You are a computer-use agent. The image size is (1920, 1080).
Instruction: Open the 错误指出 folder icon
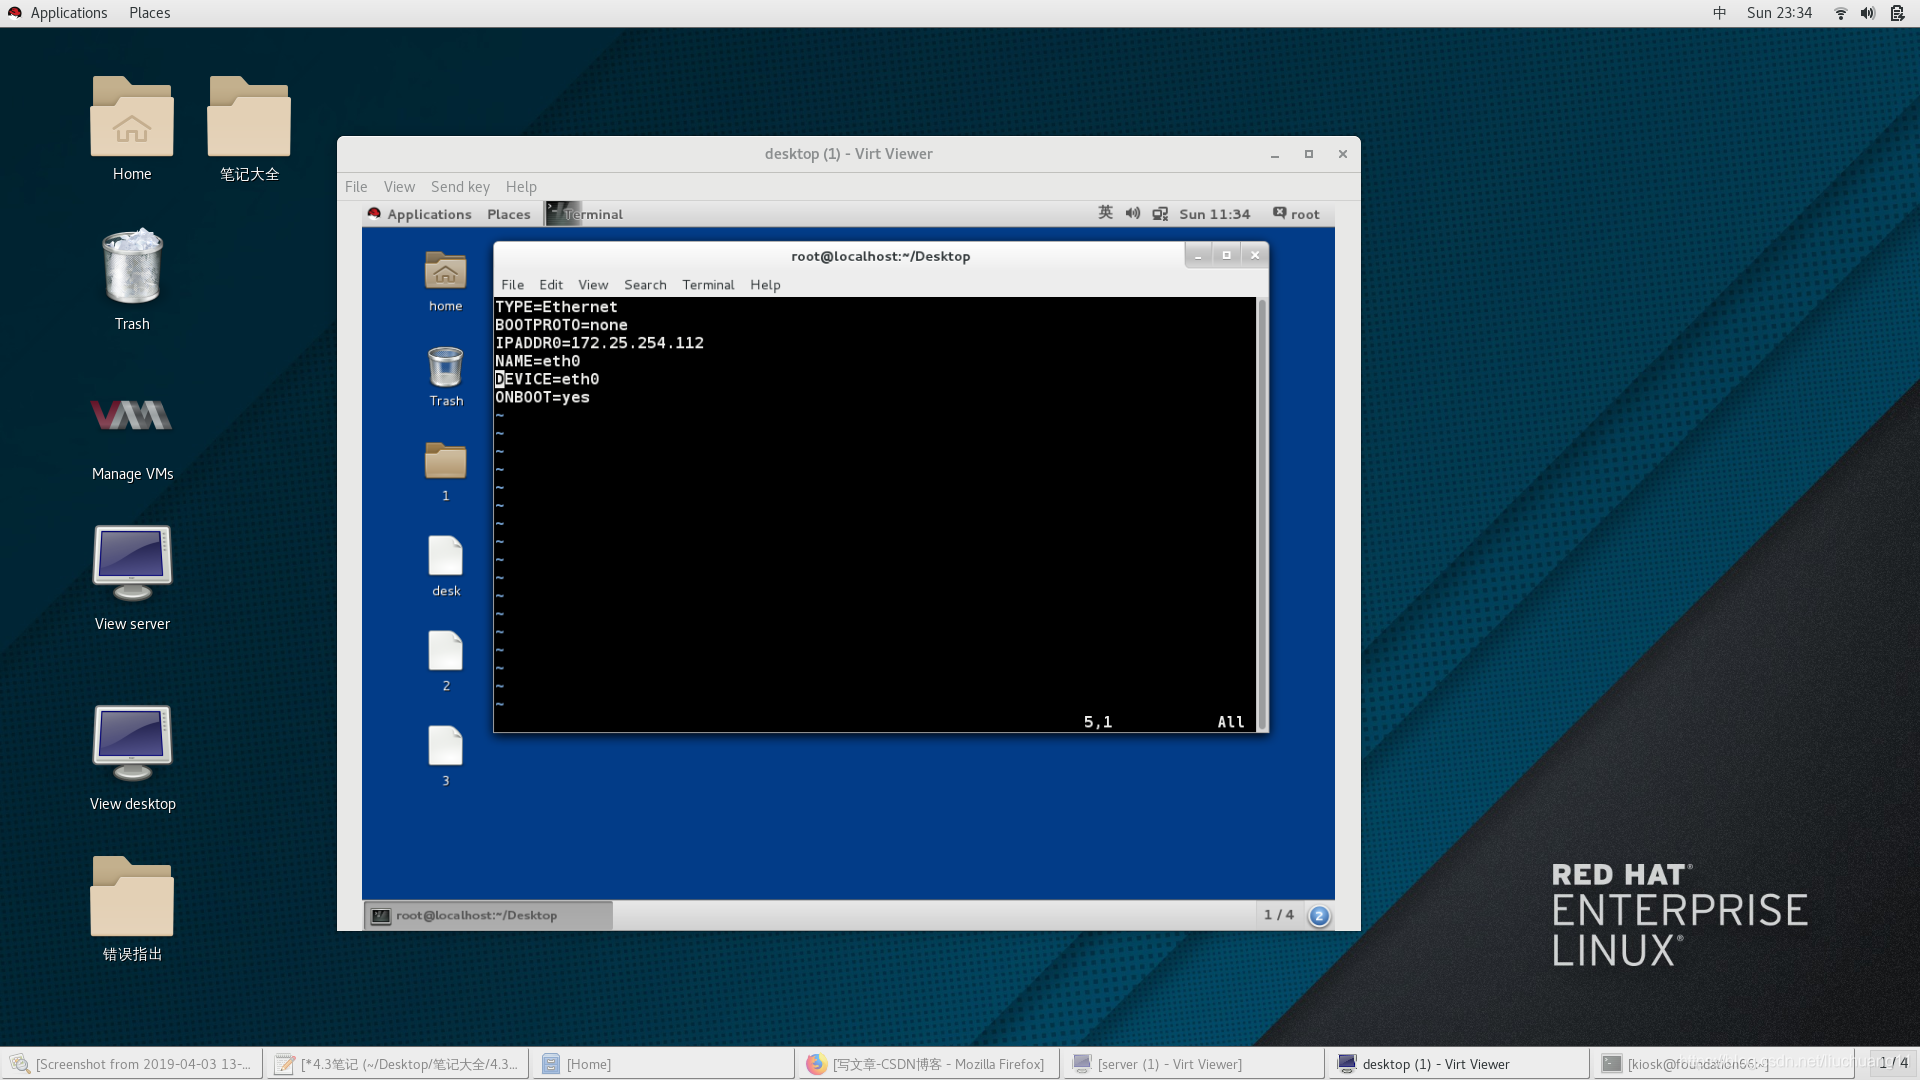coord(132,895)
